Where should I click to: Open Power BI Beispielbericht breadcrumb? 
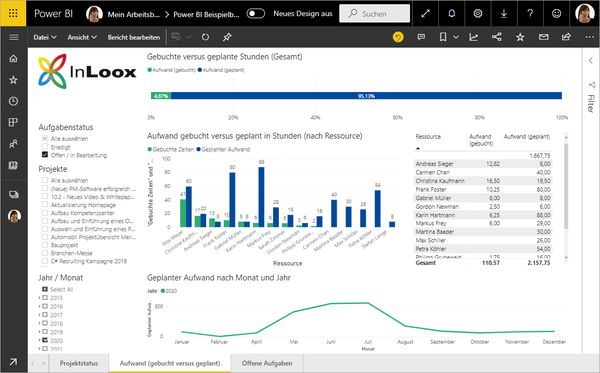pos(206,15)
